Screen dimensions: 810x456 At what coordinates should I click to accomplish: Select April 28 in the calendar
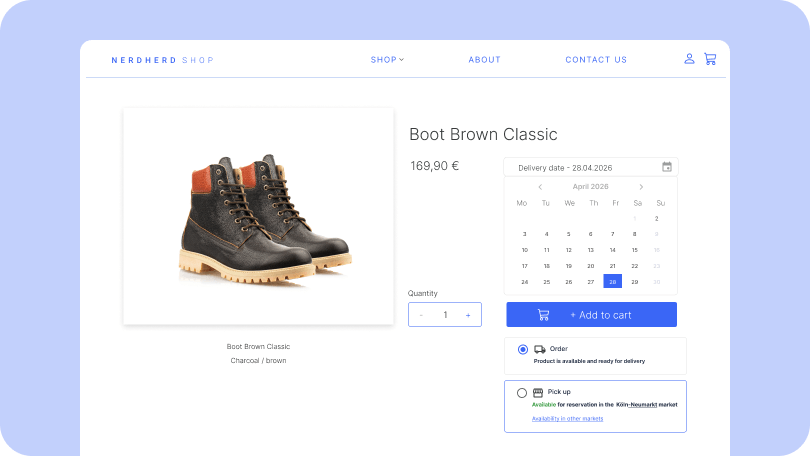point(613,281)
